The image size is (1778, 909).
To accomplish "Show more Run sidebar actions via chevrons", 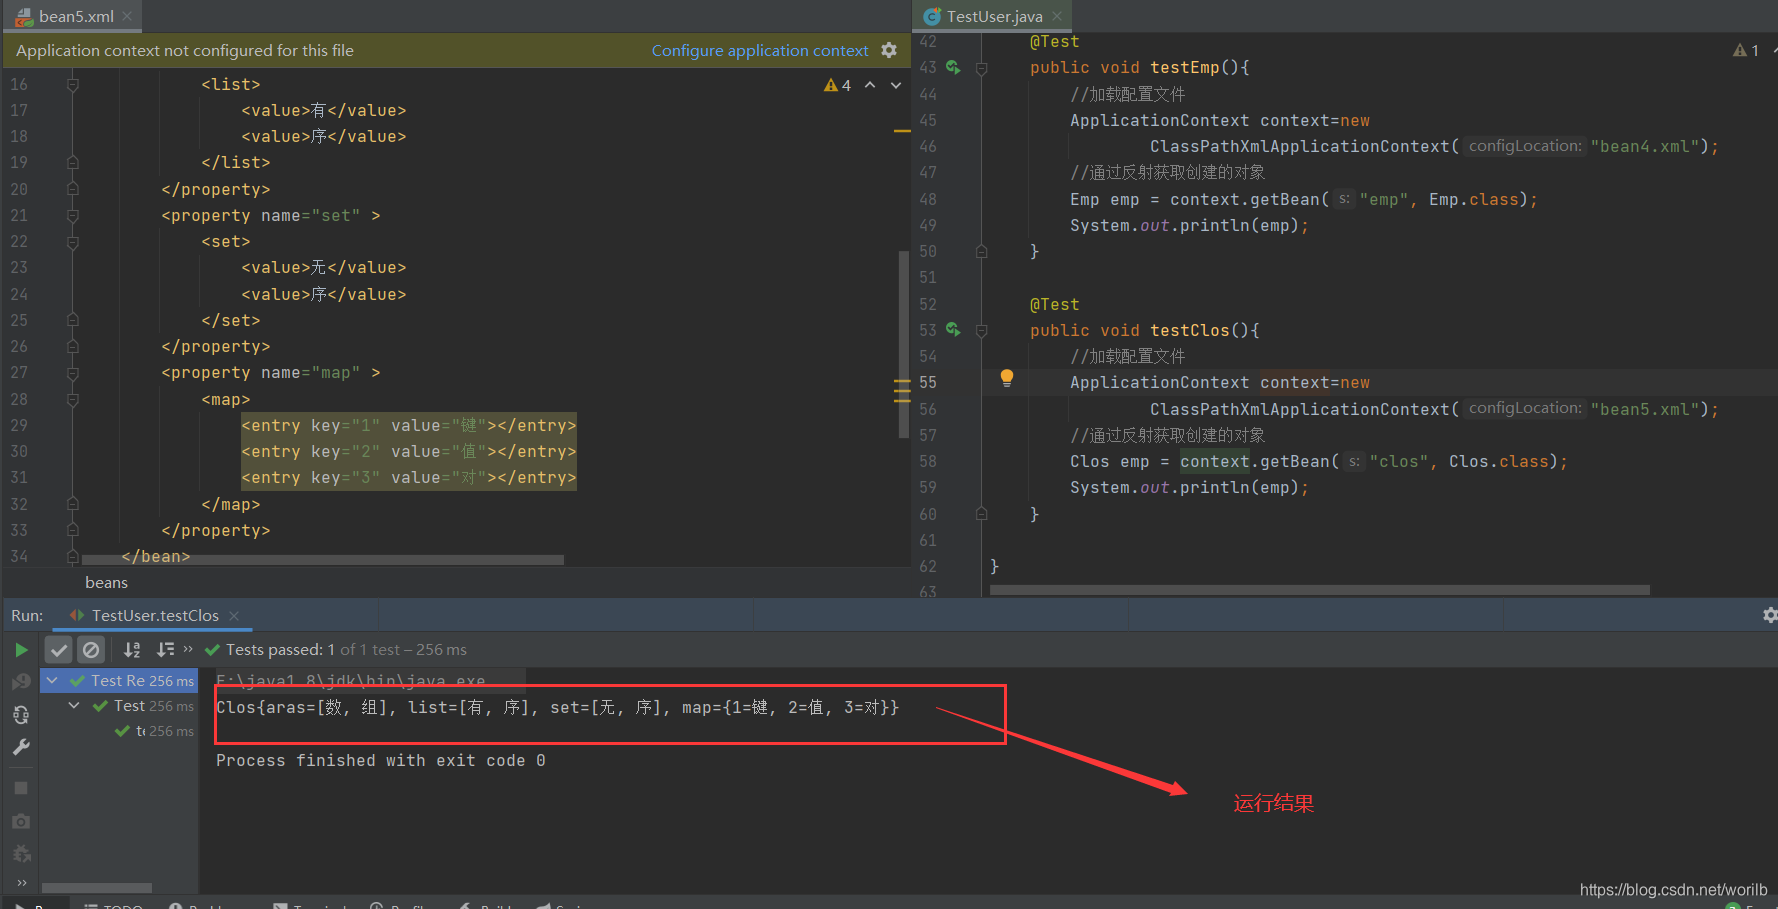I will (x=21, y=883).
